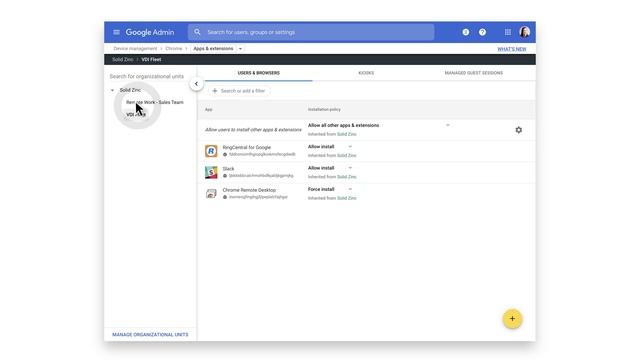Click RingCentral extension ID text

point(262,154)
